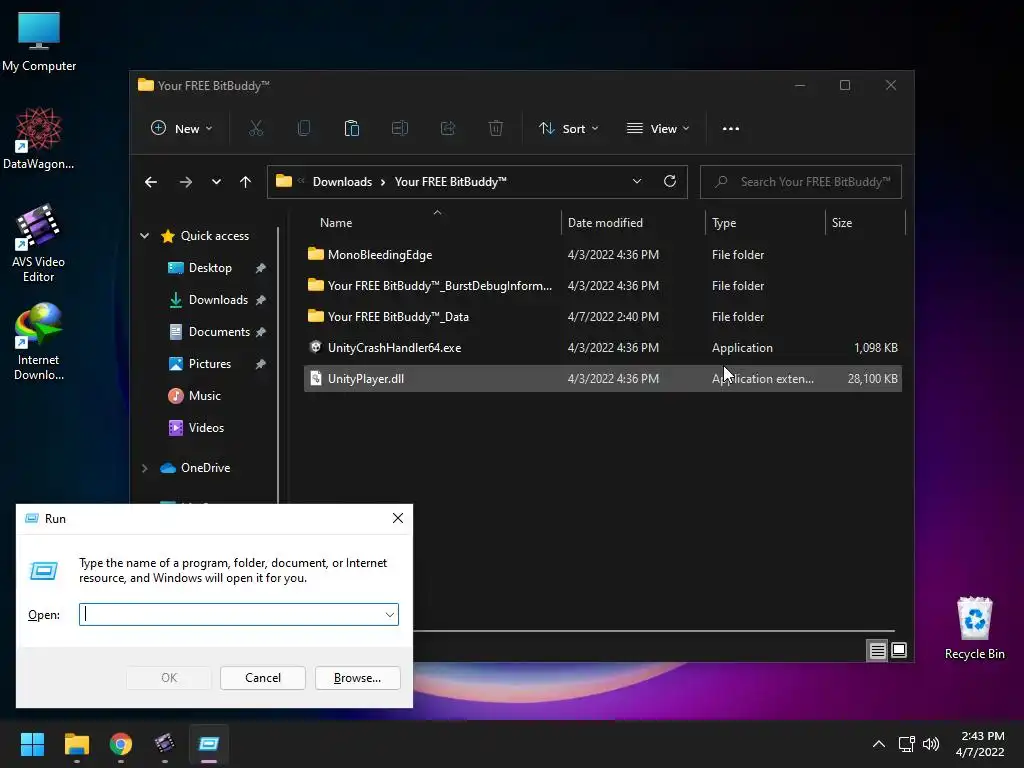Open Google Chrome from the taskbar
The height and width of the screenshot is (768, 1024).
point(121,744)
